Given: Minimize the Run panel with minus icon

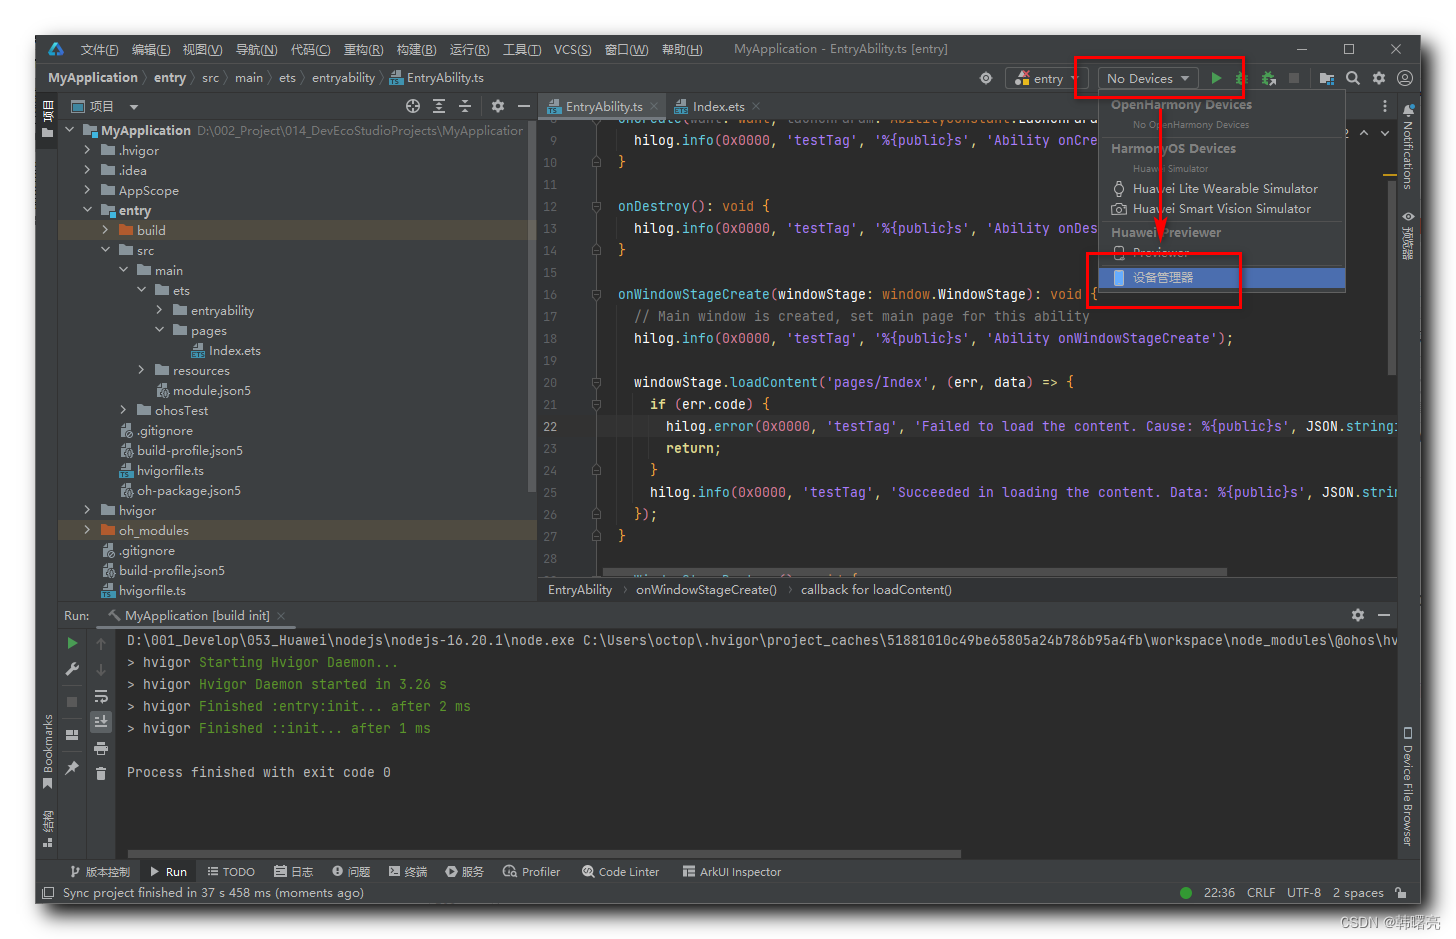Looking at the screenshot, I should (x=1384, y=615).
